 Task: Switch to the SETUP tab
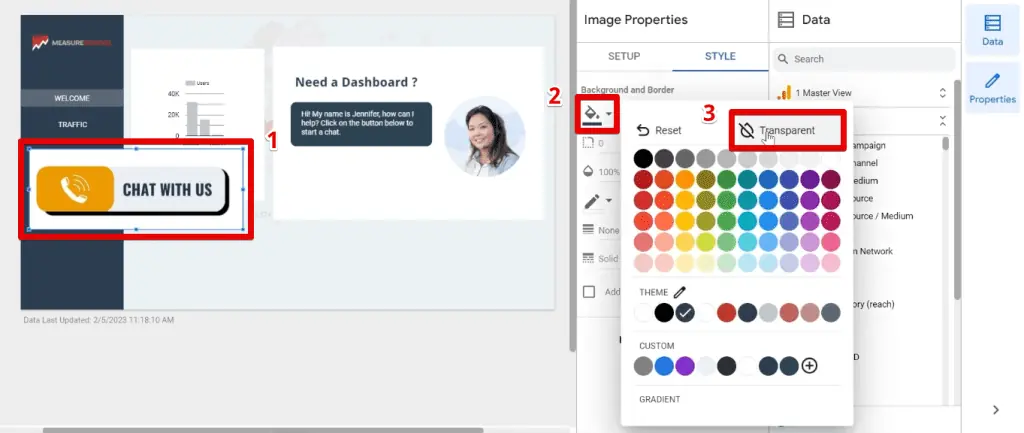coord(624,56)
